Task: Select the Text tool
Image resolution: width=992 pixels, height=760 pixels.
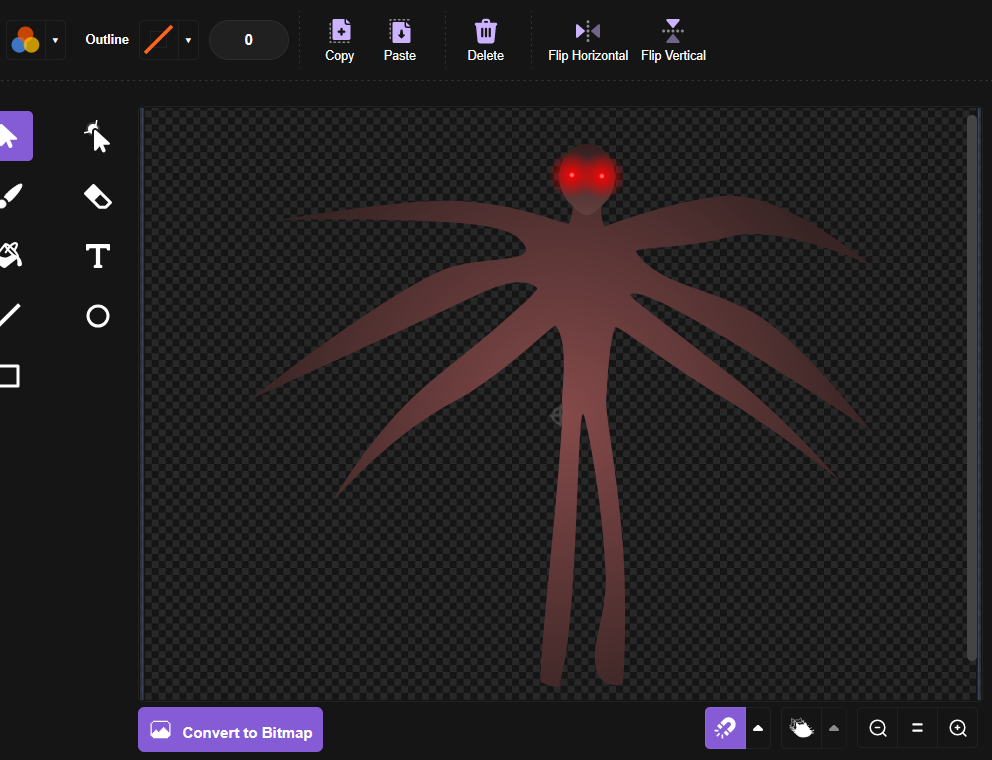Action: pyautogui.click(x=97, y=256)
